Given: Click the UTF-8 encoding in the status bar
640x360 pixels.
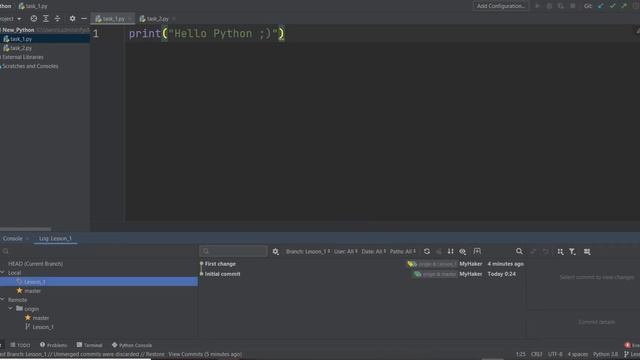Looking at the screenshot, I should (555, 354).
